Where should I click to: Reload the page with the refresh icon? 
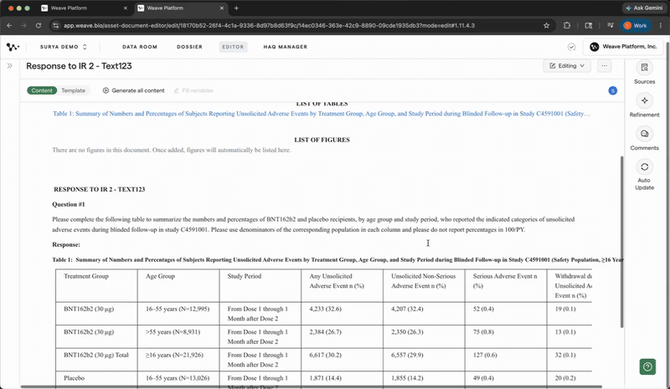point(38,26)
